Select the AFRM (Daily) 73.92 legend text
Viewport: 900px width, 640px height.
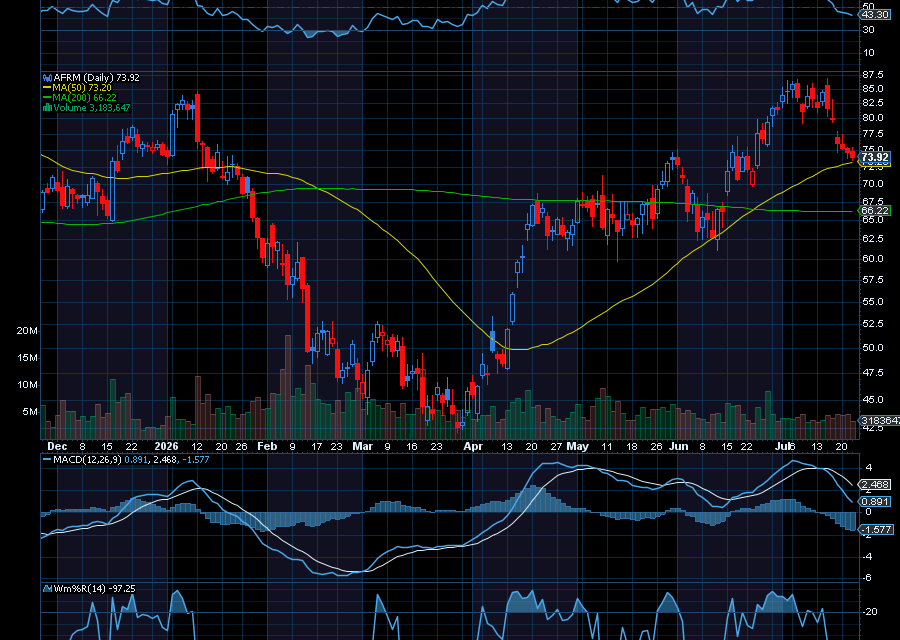point(96,77)
